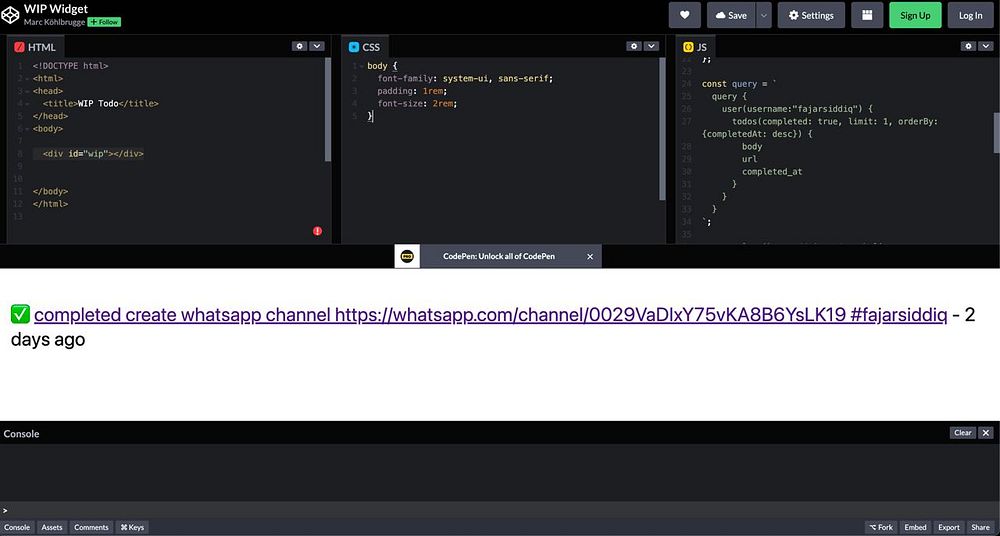
Task: Click the red HTML error indicator
Action: [x=318, y=231]
